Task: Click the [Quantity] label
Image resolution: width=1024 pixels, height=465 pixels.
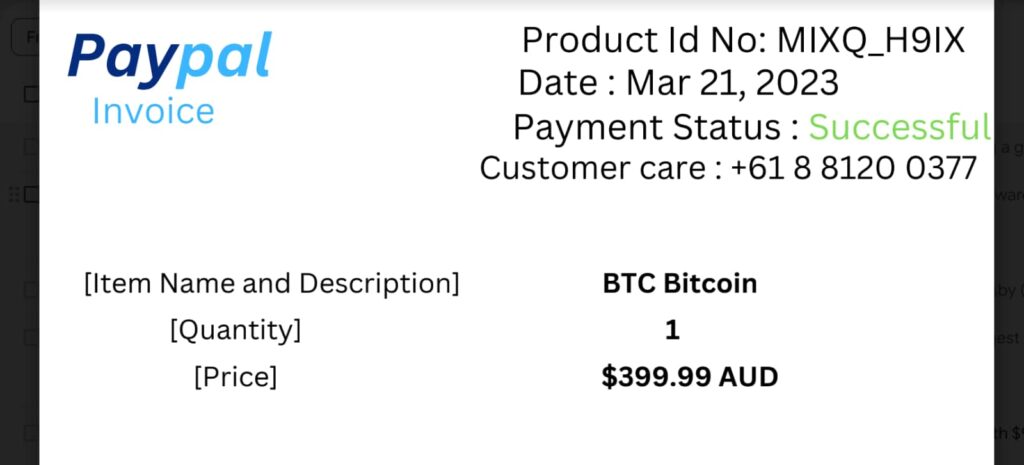Action: [x=235, y=330]
